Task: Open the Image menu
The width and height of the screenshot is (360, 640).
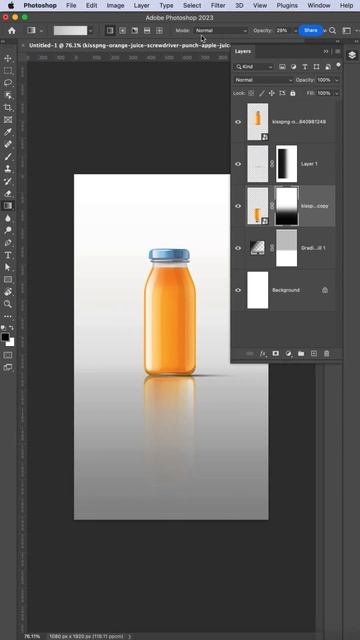Action: pyautogui.click(x=116, y=5)
